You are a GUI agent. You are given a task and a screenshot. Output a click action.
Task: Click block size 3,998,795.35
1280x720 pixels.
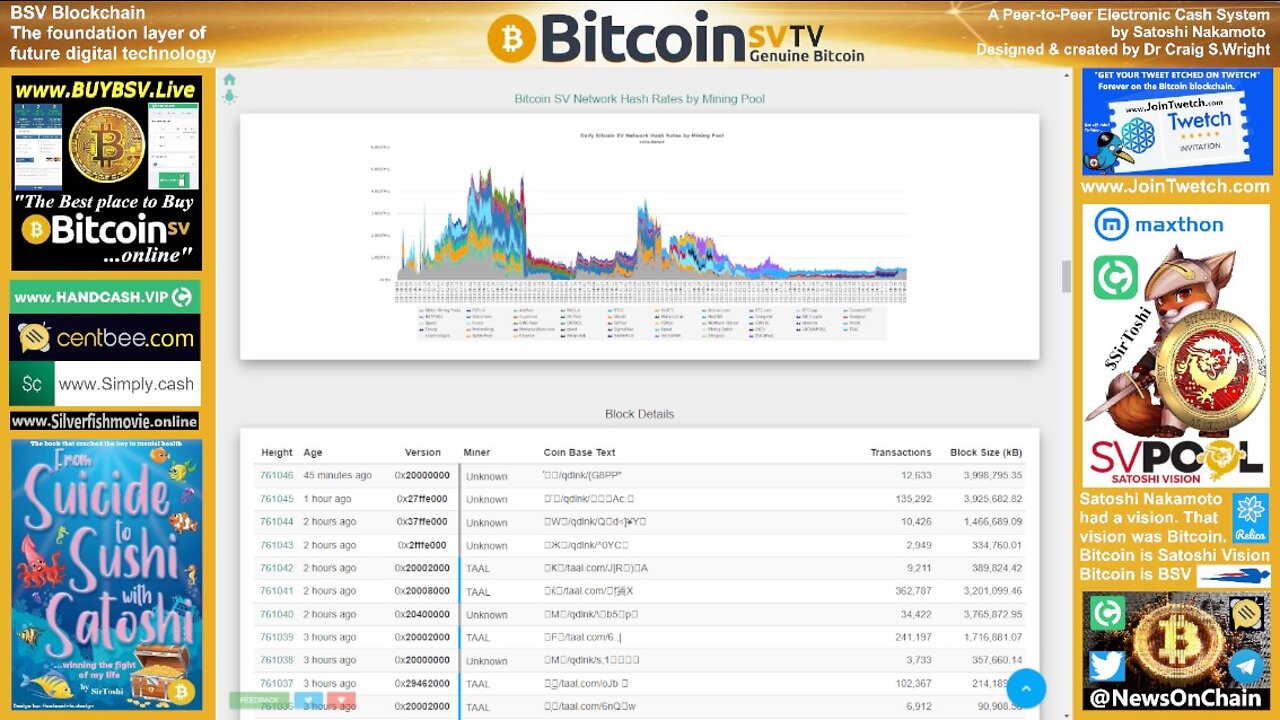click(993, 476)
